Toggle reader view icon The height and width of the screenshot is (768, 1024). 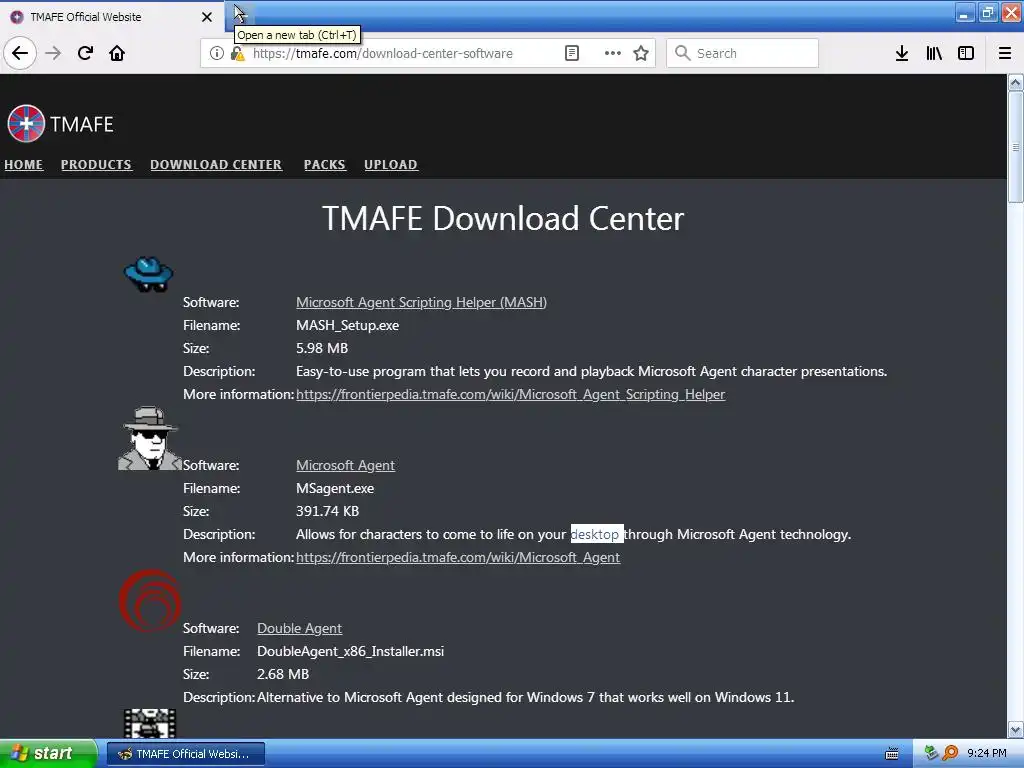point(571,53)
